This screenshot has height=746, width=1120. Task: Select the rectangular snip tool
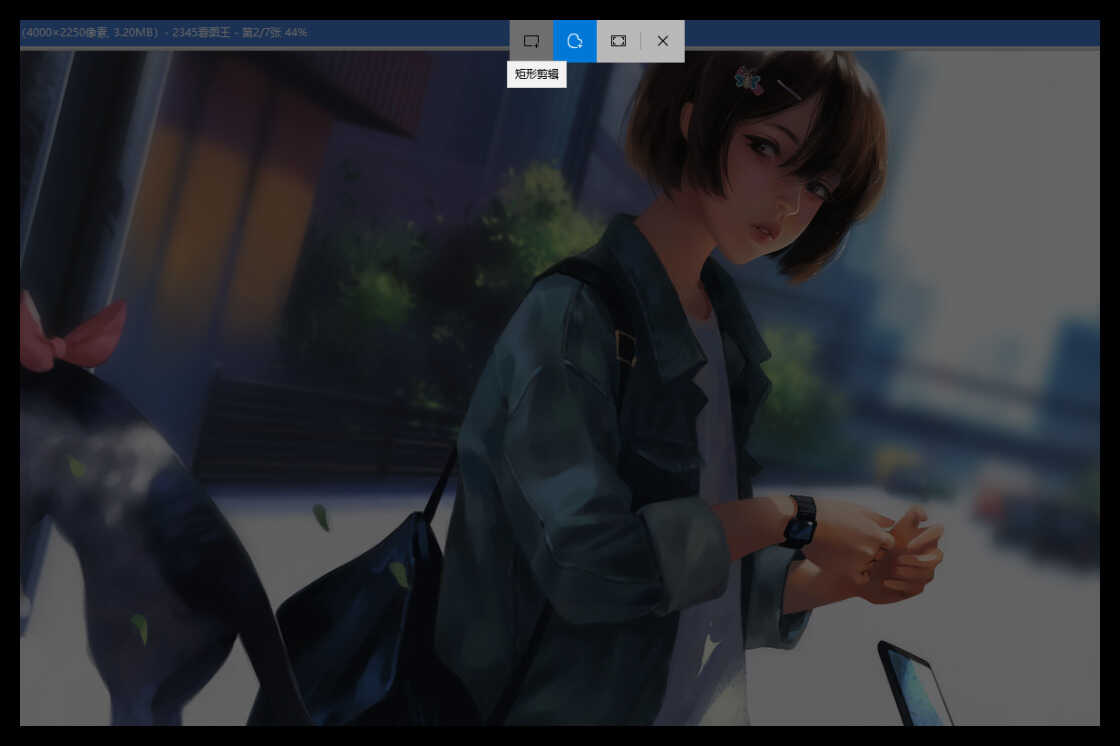point(531,41)
